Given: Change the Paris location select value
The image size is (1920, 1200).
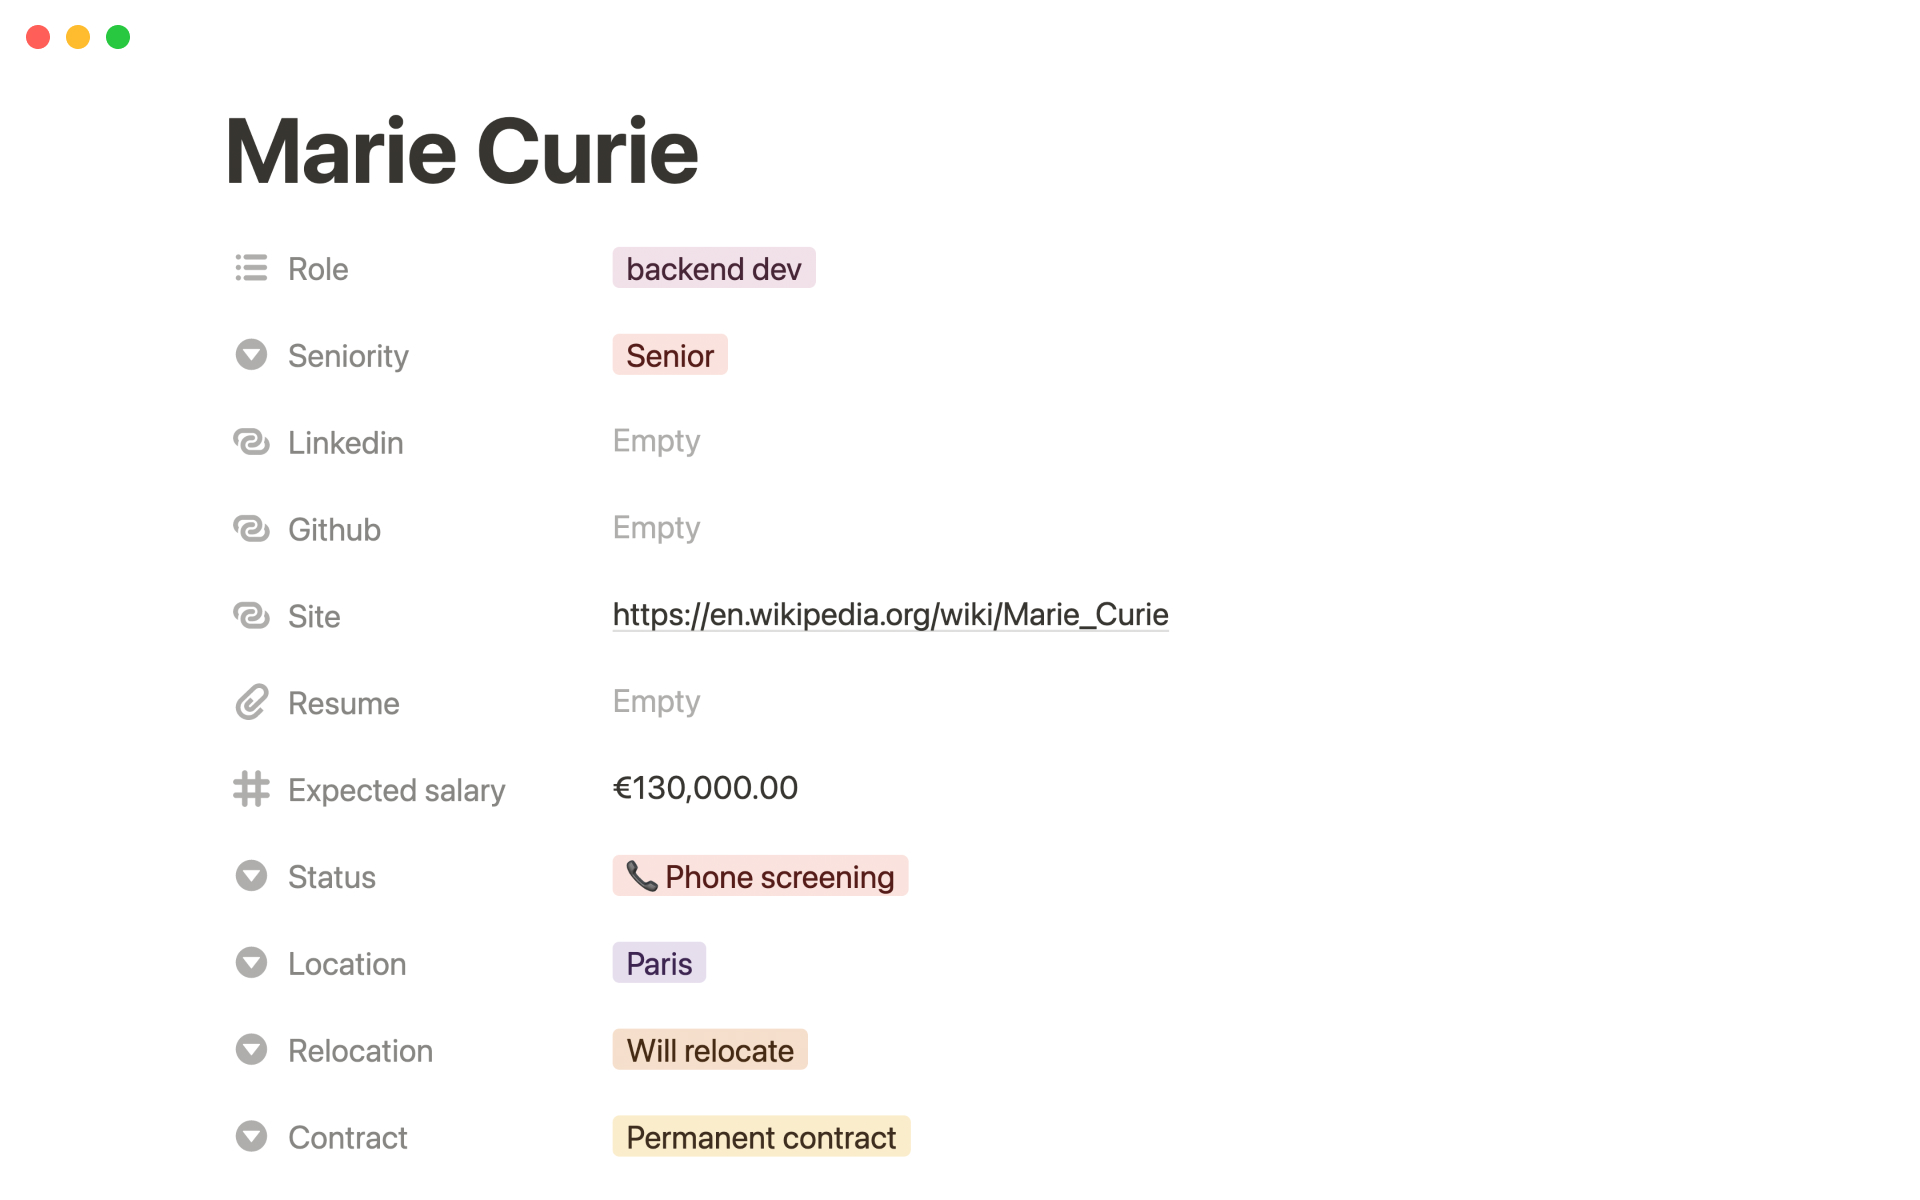Looking at the screenshot, I should pos(659,963).
